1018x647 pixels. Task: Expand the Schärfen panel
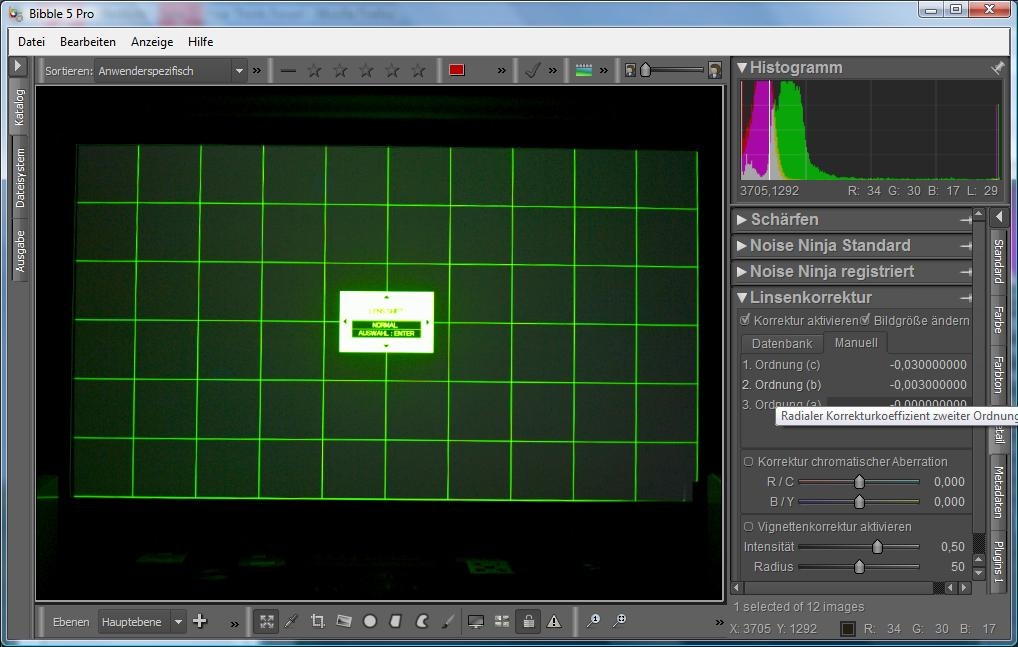click(784, 219)
